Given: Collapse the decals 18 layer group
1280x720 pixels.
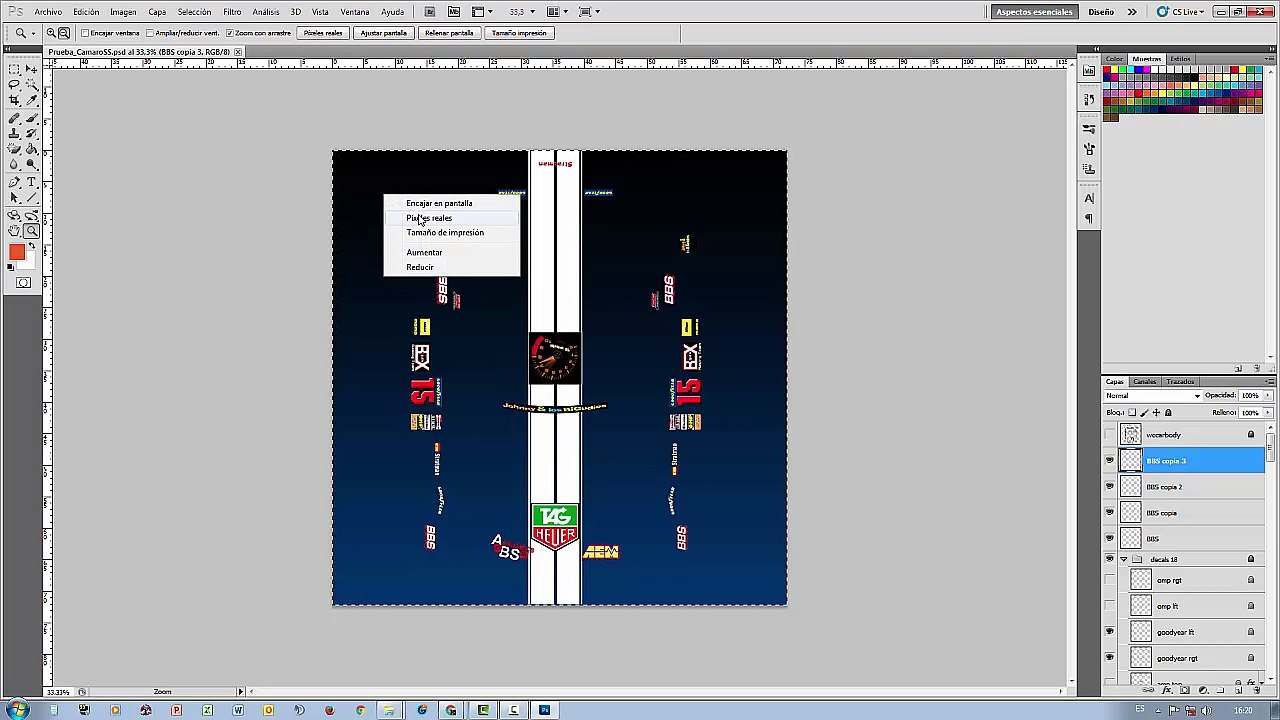Looking at the screenshot, I should 1124,559.
